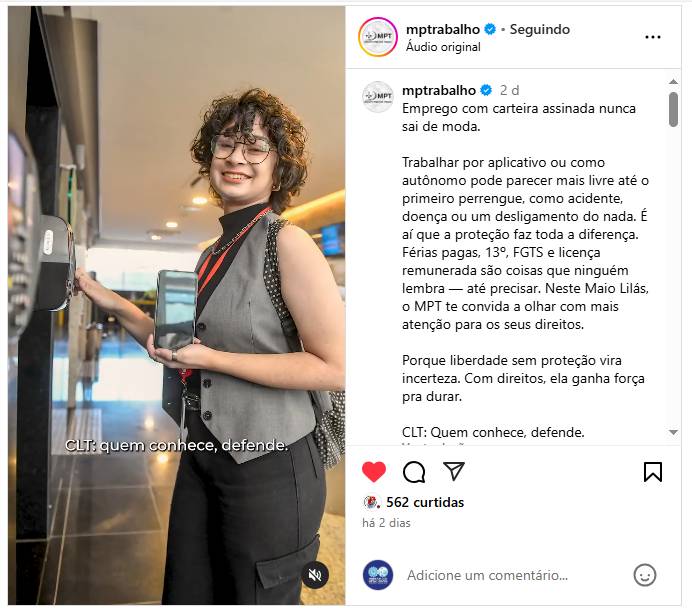Click the mptrabalho username in the header
Viewport: 692px width, 608px height.
coord(443,30)
